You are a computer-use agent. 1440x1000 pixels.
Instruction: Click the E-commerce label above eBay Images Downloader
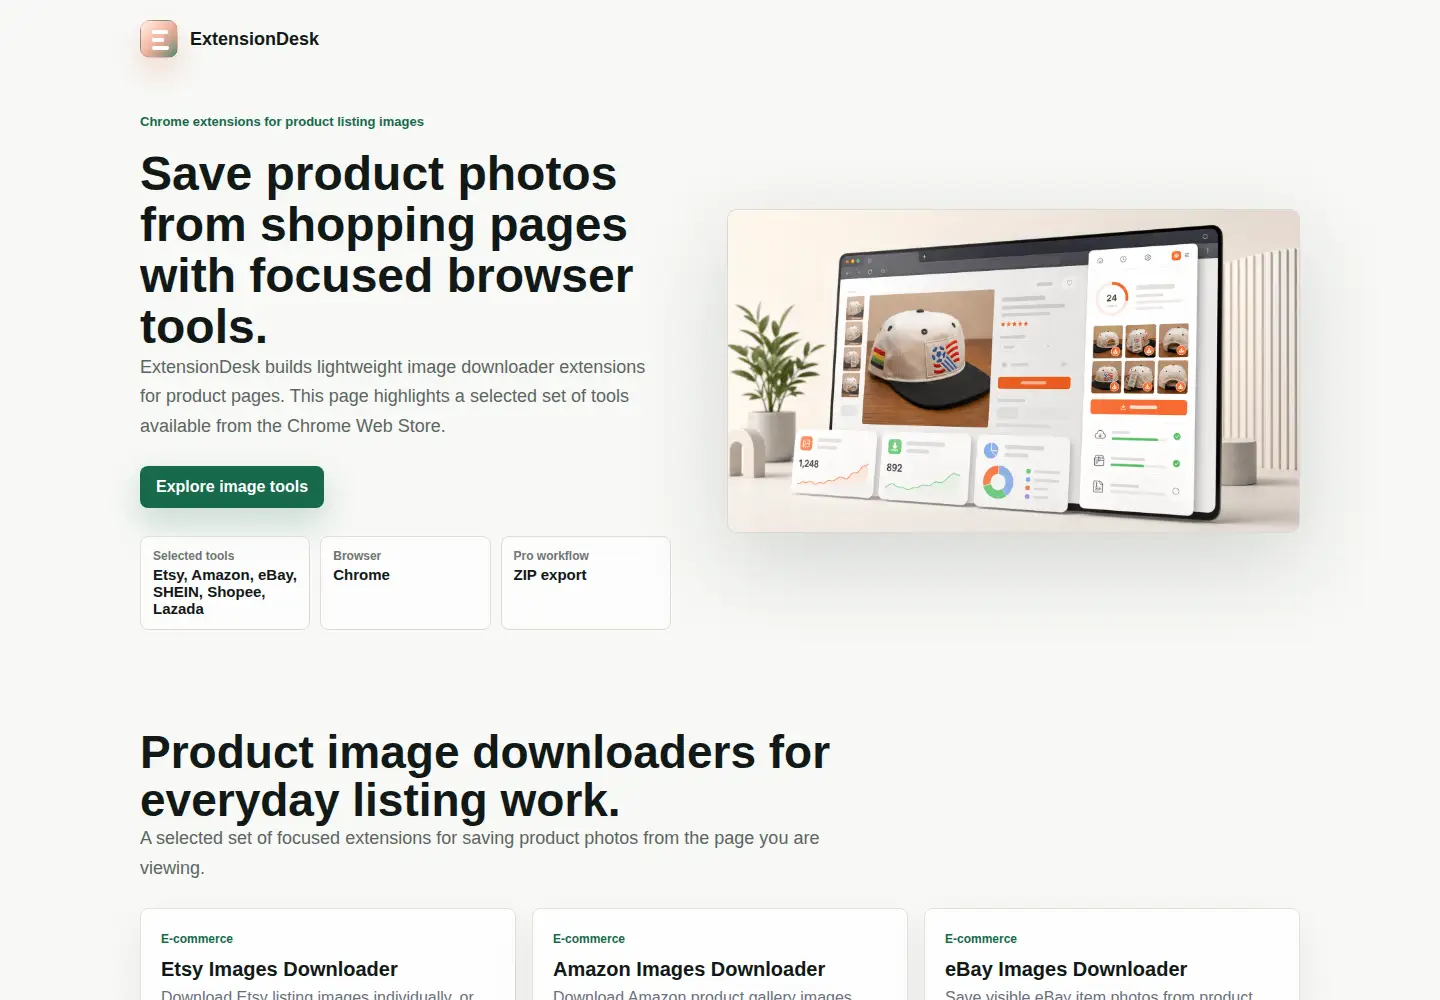point(981,939)
